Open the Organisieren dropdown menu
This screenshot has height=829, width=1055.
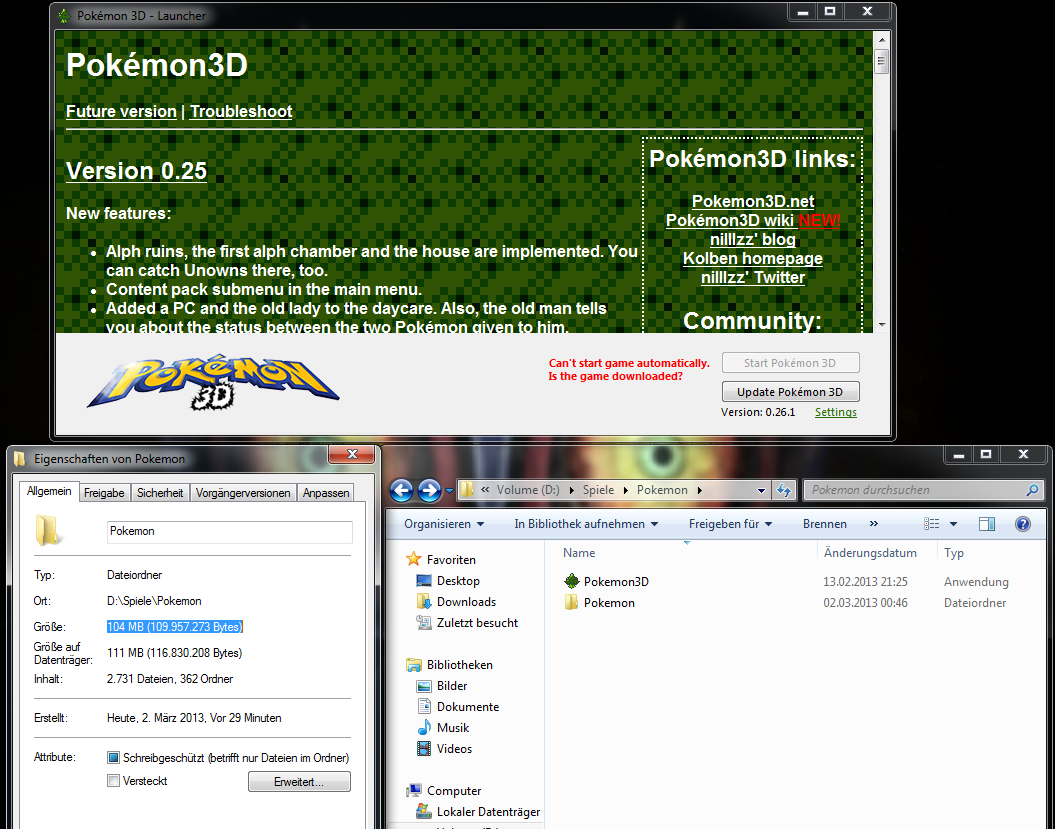tap(443, 524)
